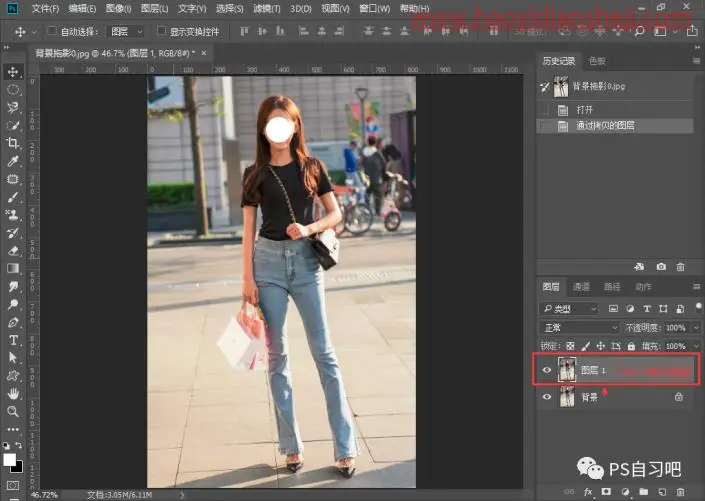This screenshot has width=705, height=501.
Task: Switch to the 动作 tab
Action: tap(643, 286)
